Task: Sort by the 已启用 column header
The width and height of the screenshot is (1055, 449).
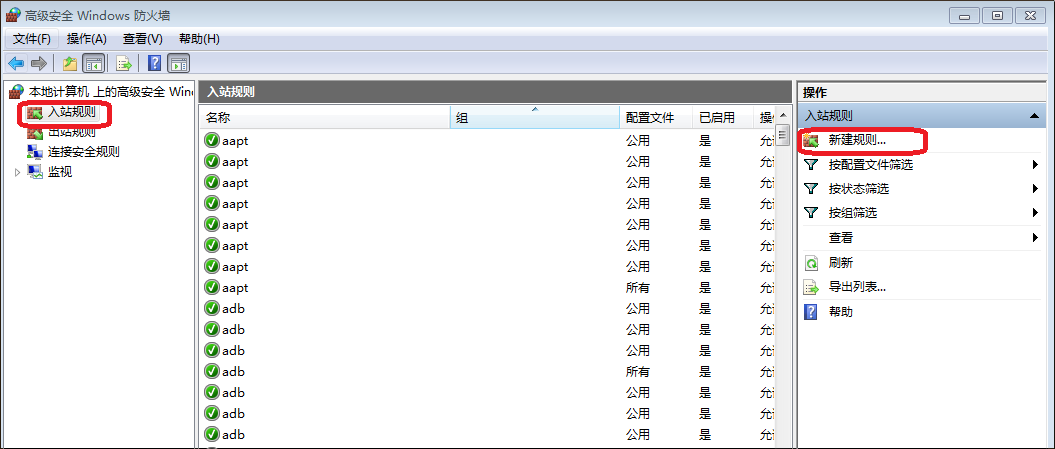Action: click(x=723, y=118)
